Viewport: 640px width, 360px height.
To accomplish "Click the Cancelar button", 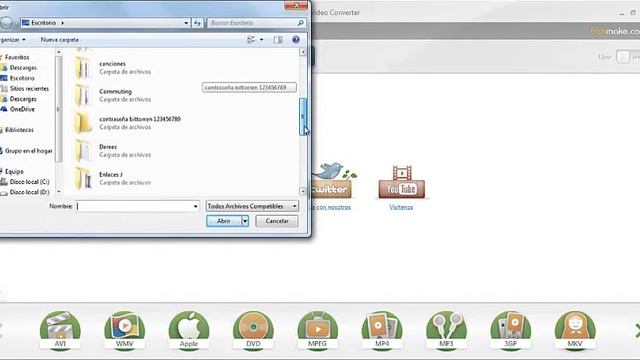I will (277, 221).
